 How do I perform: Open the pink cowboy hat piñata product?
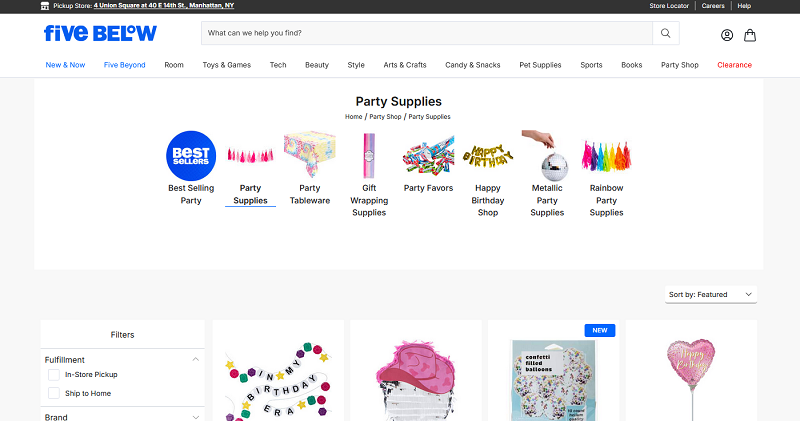tap(416, 371)
